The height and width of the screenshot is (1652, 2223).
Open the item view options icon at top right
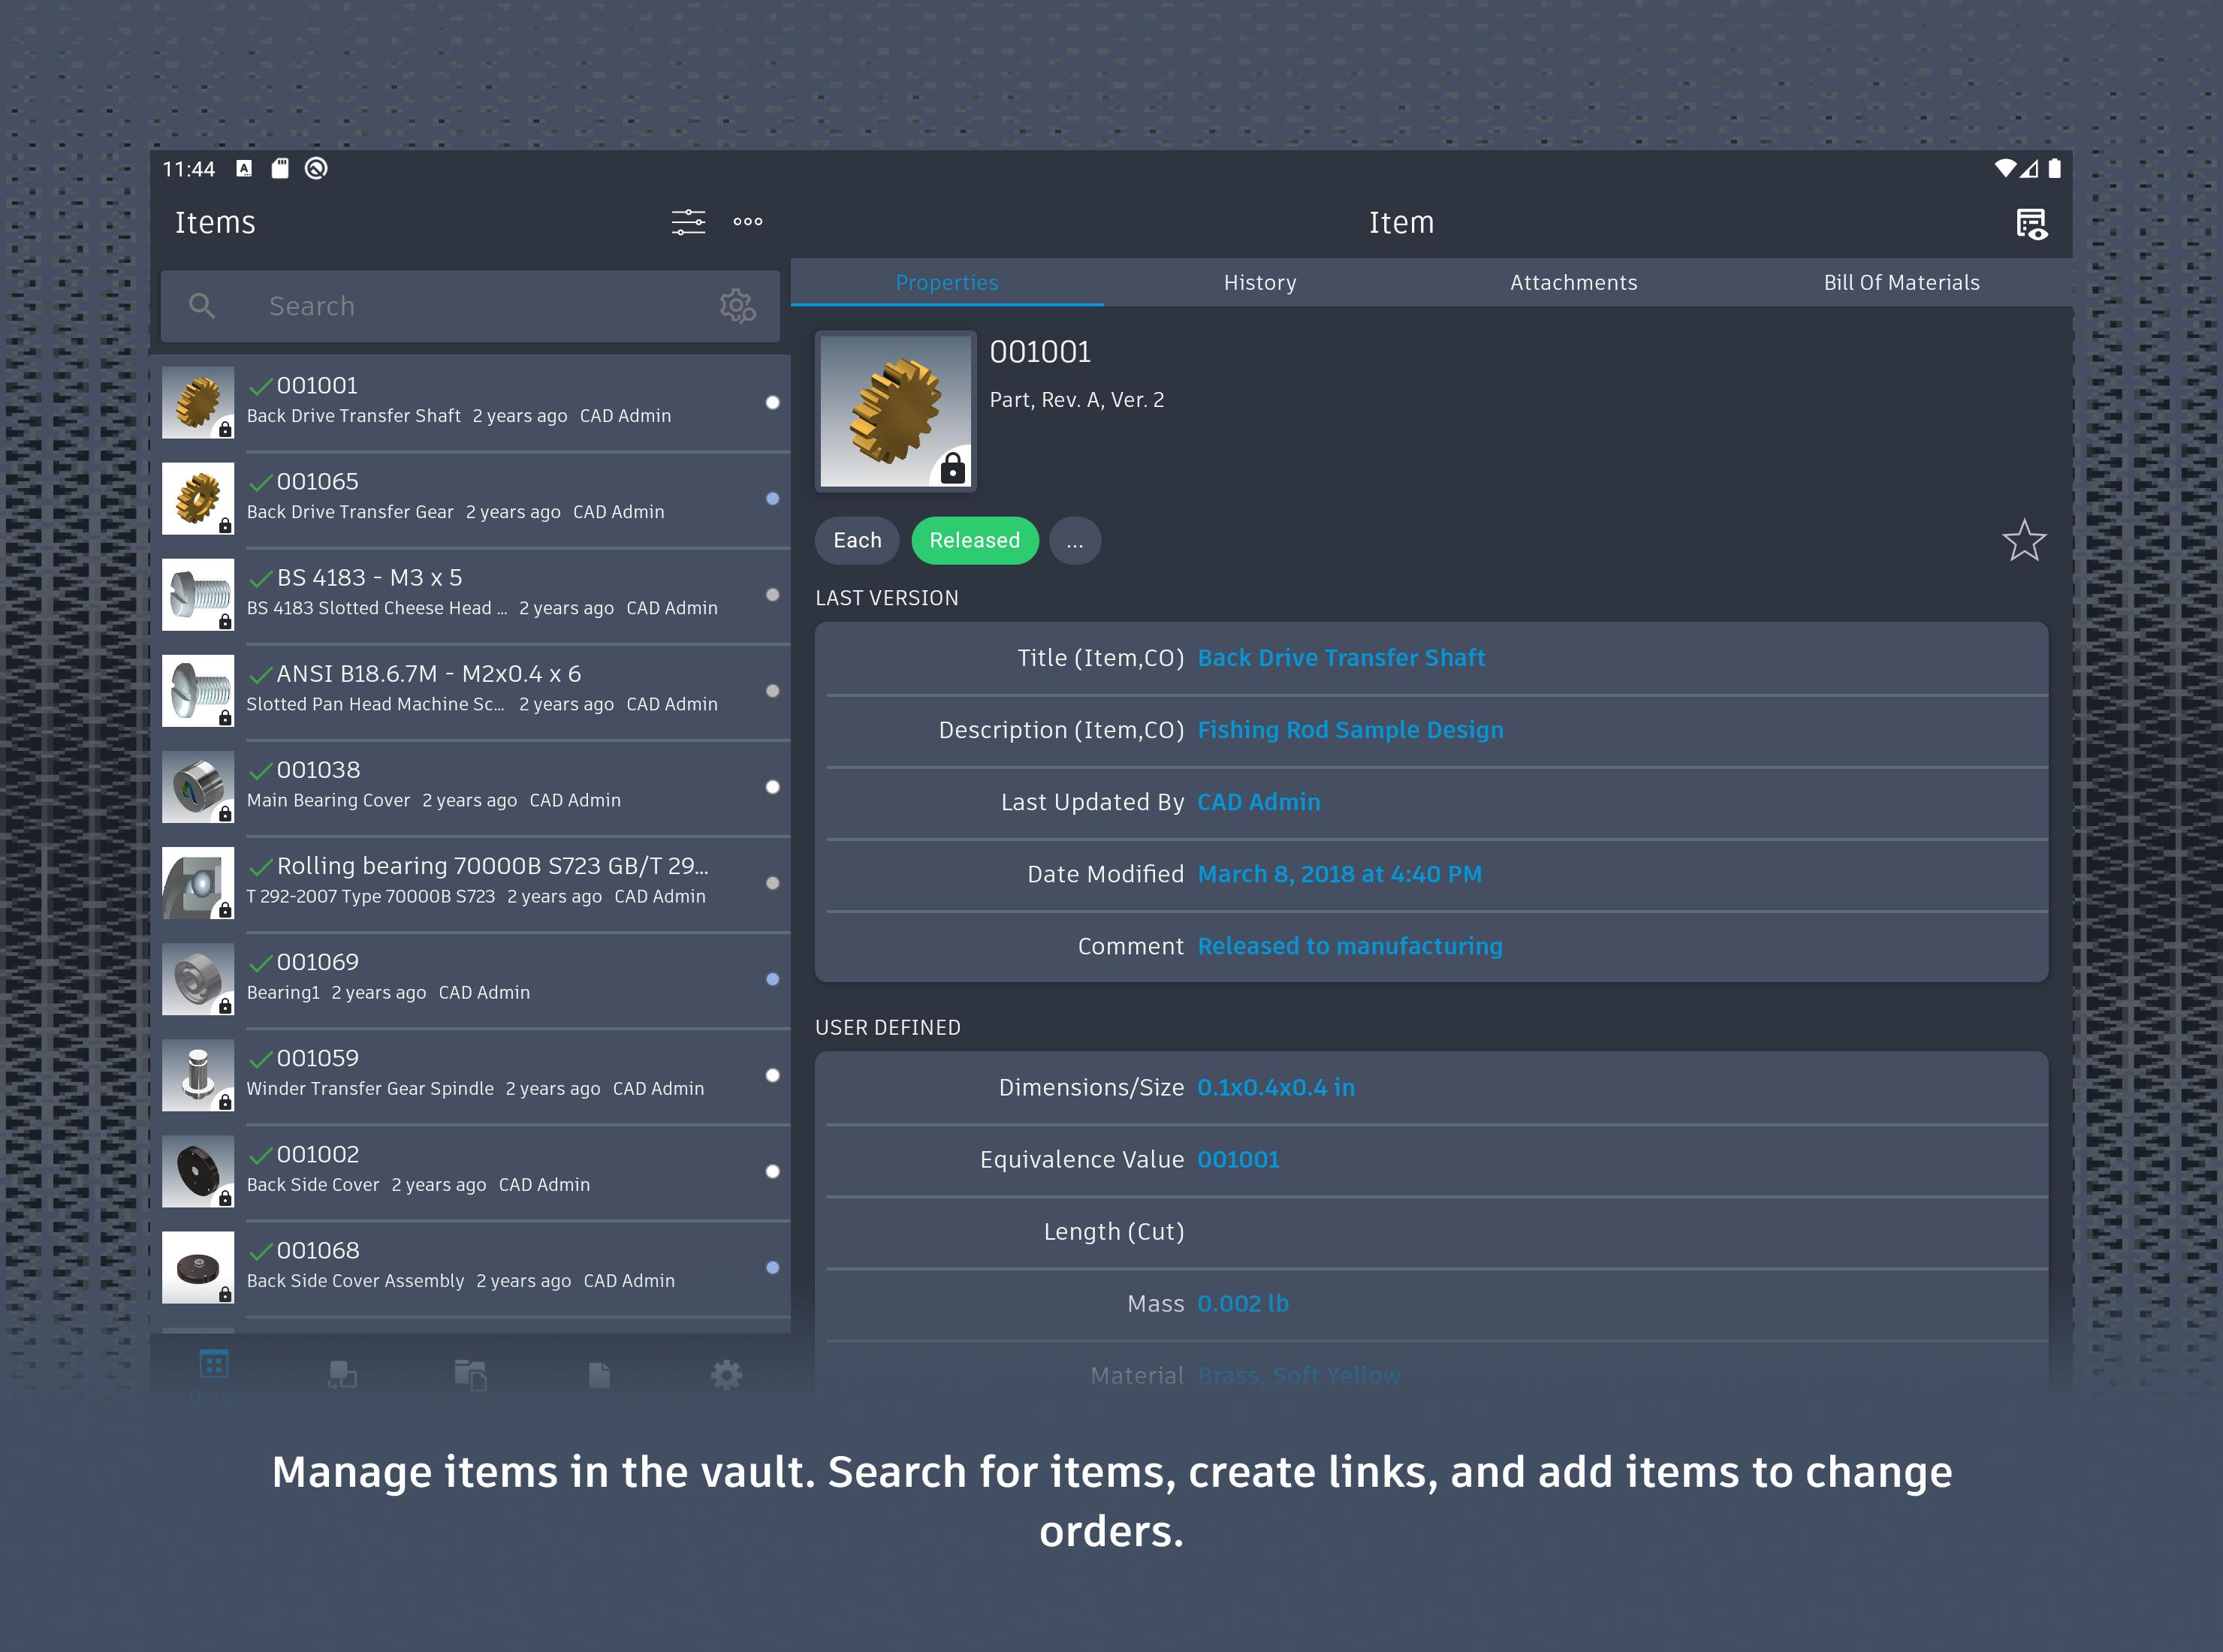(2031, 224)
